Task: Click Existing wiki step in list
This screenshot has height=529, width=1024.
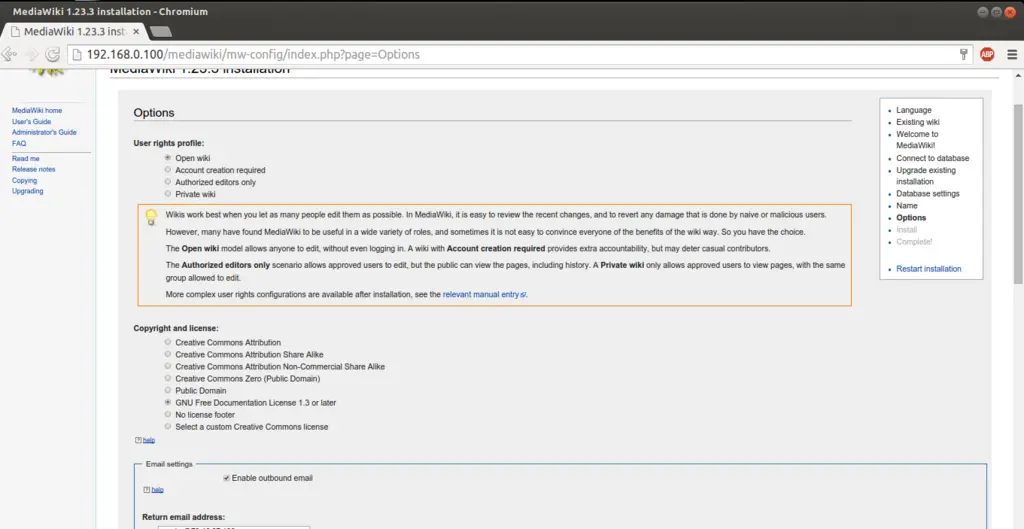Action: 918,122
